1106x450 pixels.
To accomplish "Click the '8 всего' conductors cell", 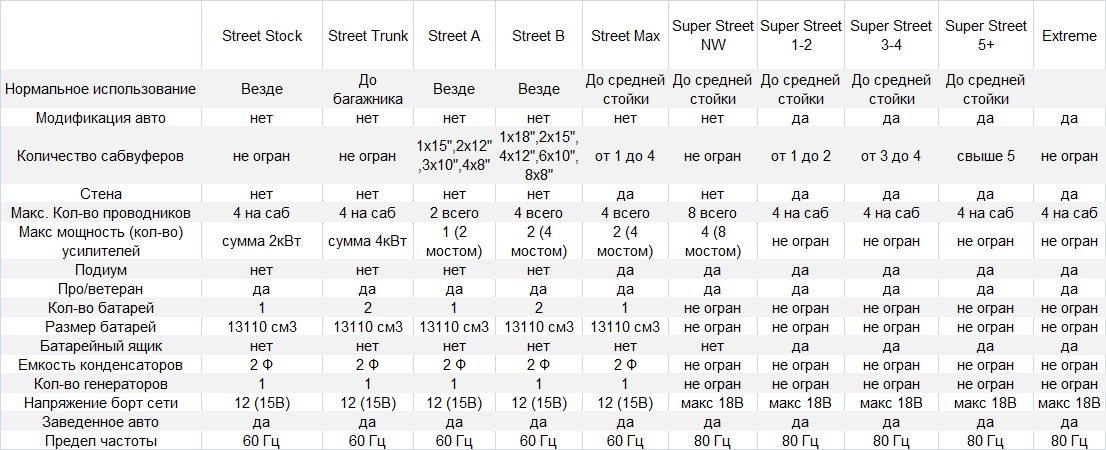I will point(712,213).
